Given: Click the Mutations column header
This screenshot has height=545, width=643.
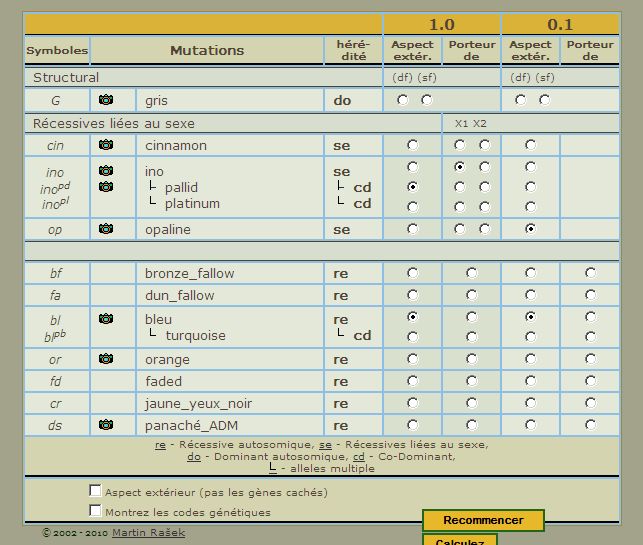Looking at the screenshot, I should pos(207,50).
